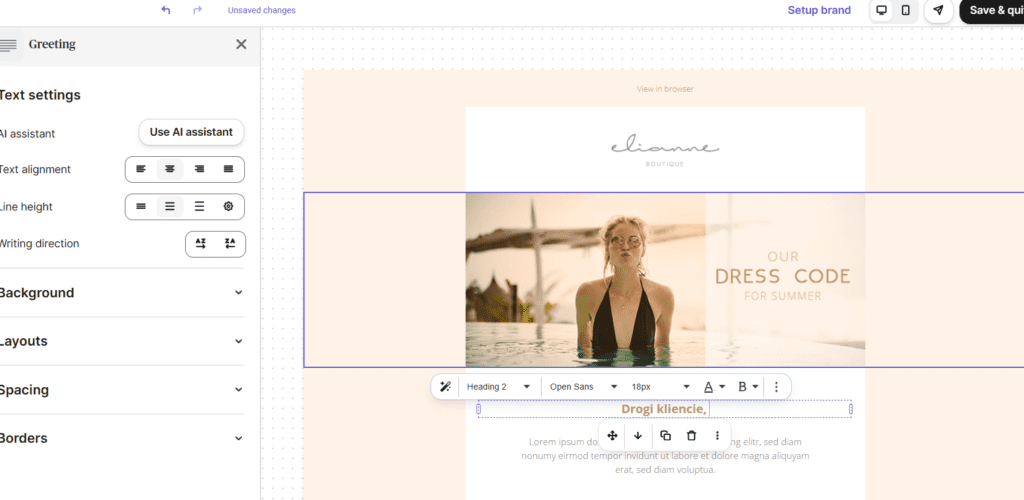Open the Heading 2 style dropdown
The height and width of the screenshot is (500, 1024).
tap(498, 387)
